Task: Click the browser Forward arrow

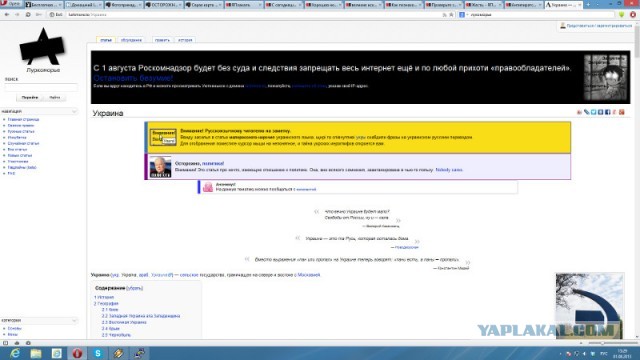Action: (x=17, y=15)
